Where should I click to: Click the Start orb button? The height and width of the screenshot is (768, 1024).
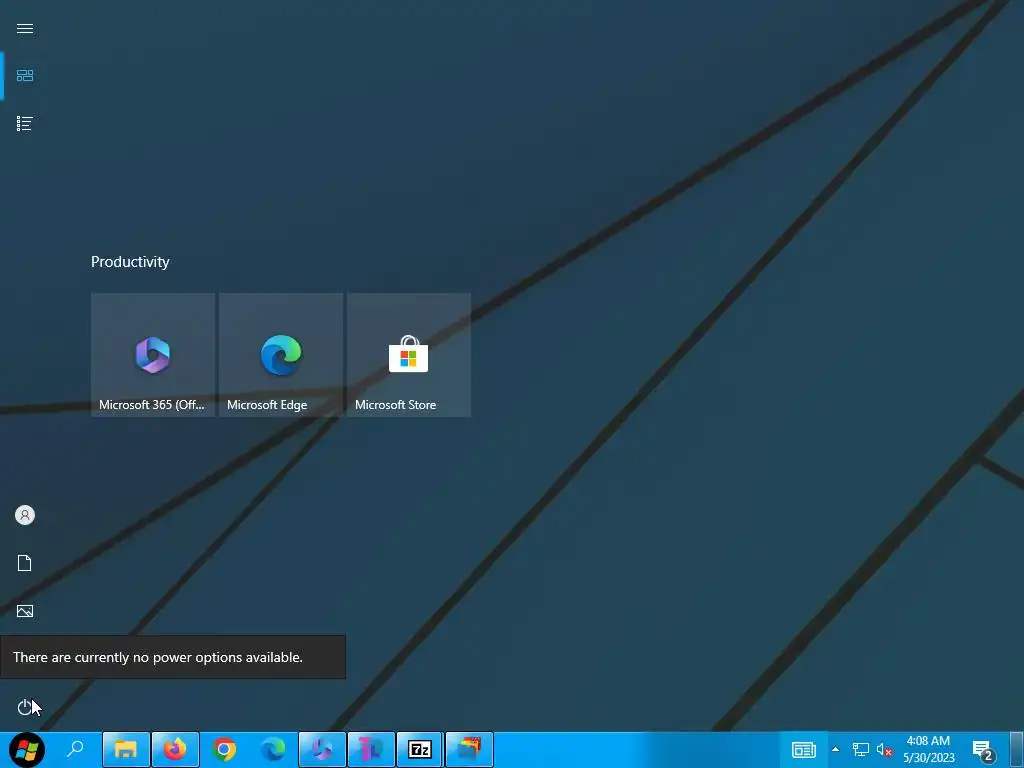point(27,749)
